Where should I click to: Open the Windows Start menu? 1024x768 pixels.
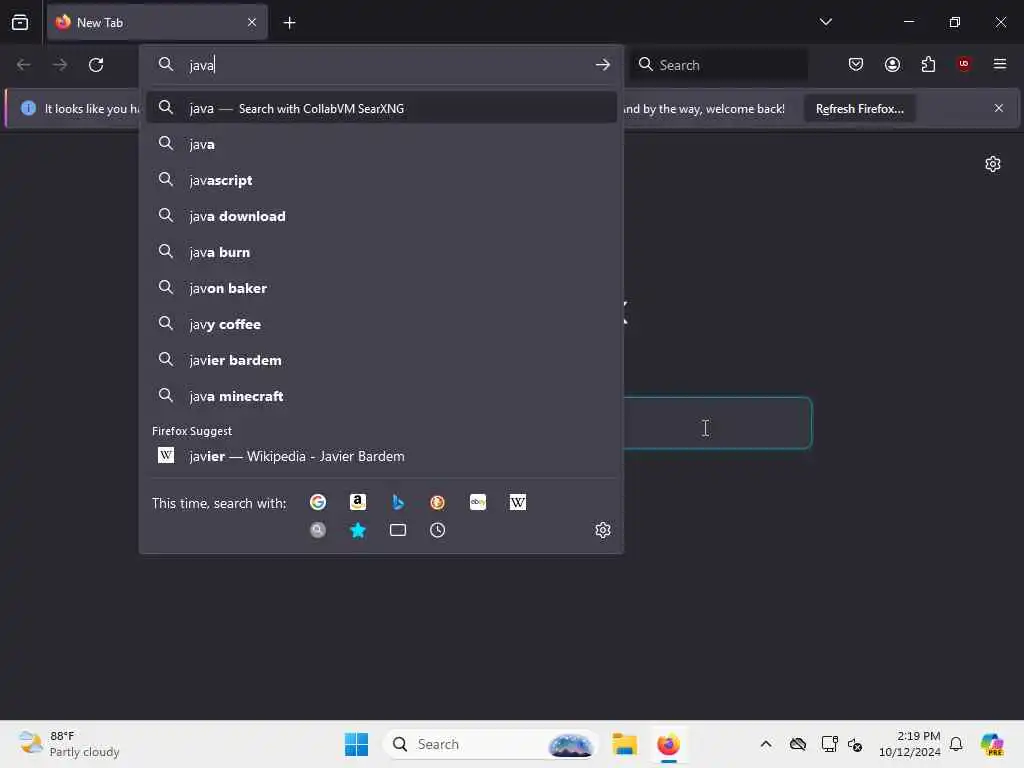point(357,744)
